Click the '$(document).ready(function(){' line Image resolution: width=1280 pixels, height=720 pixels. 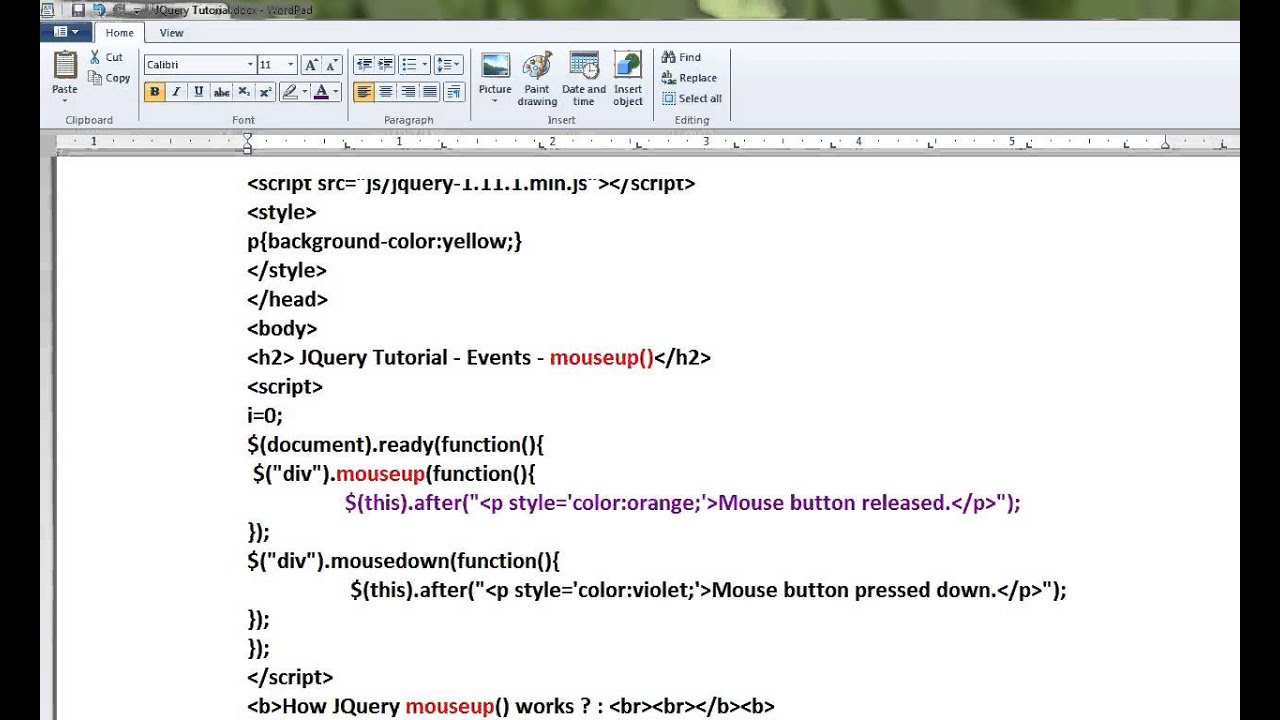point(395,445)
